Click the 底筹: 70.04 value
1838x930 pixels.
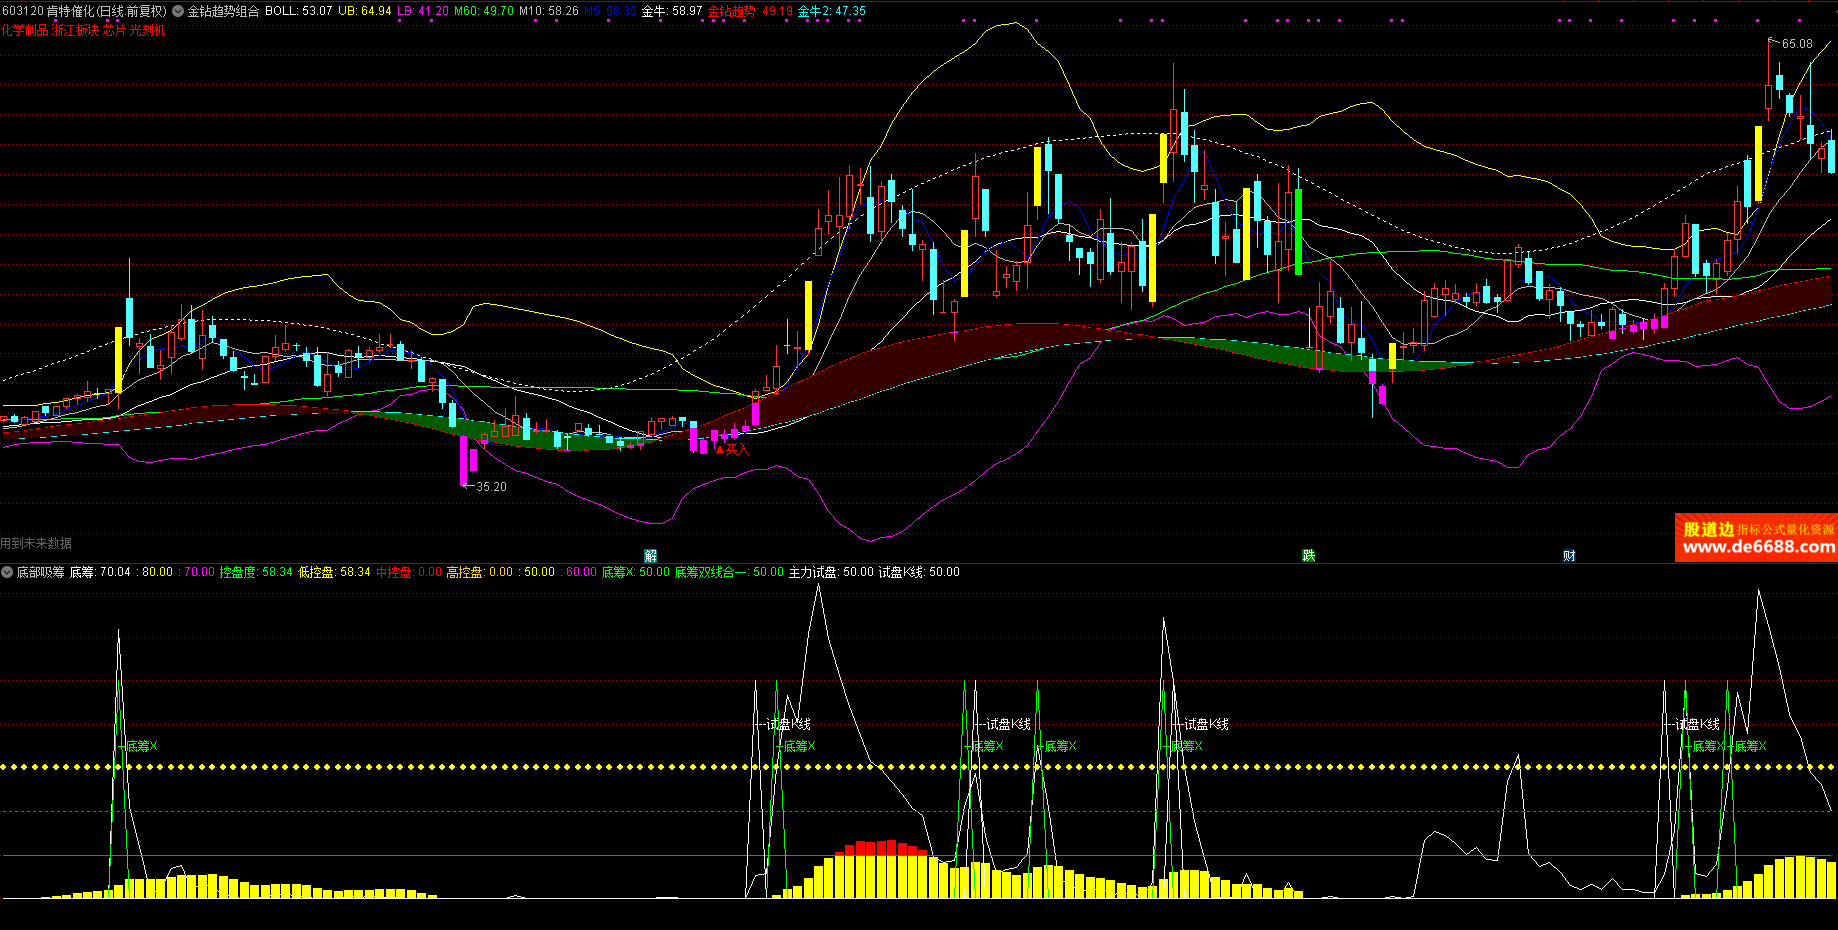(x=100, y=572)
